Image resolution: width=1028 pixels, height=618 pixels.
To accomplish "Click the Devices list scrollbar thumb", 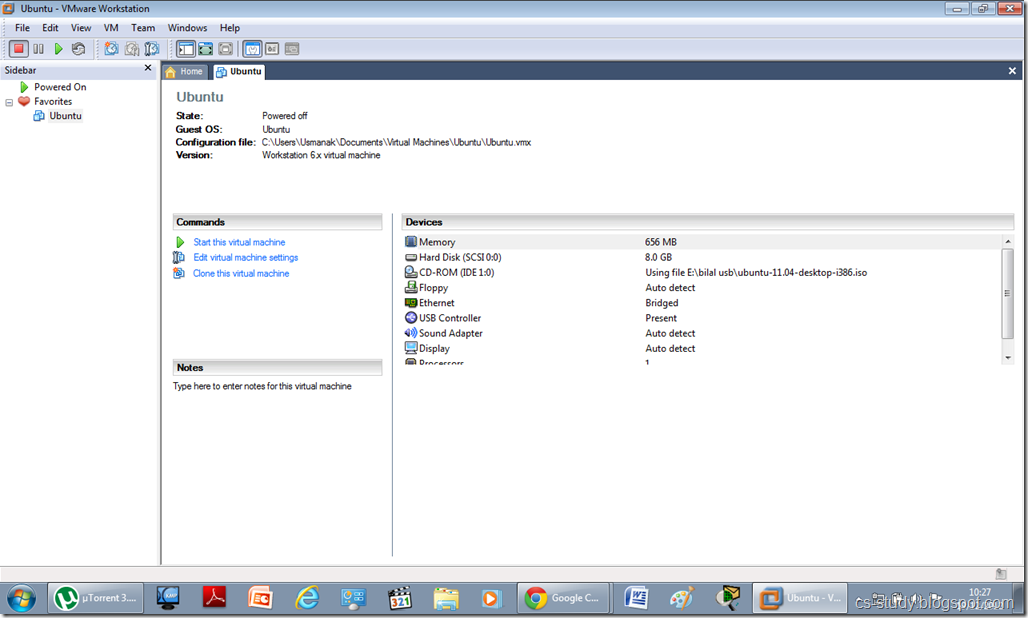I will tap(1008, 294).
